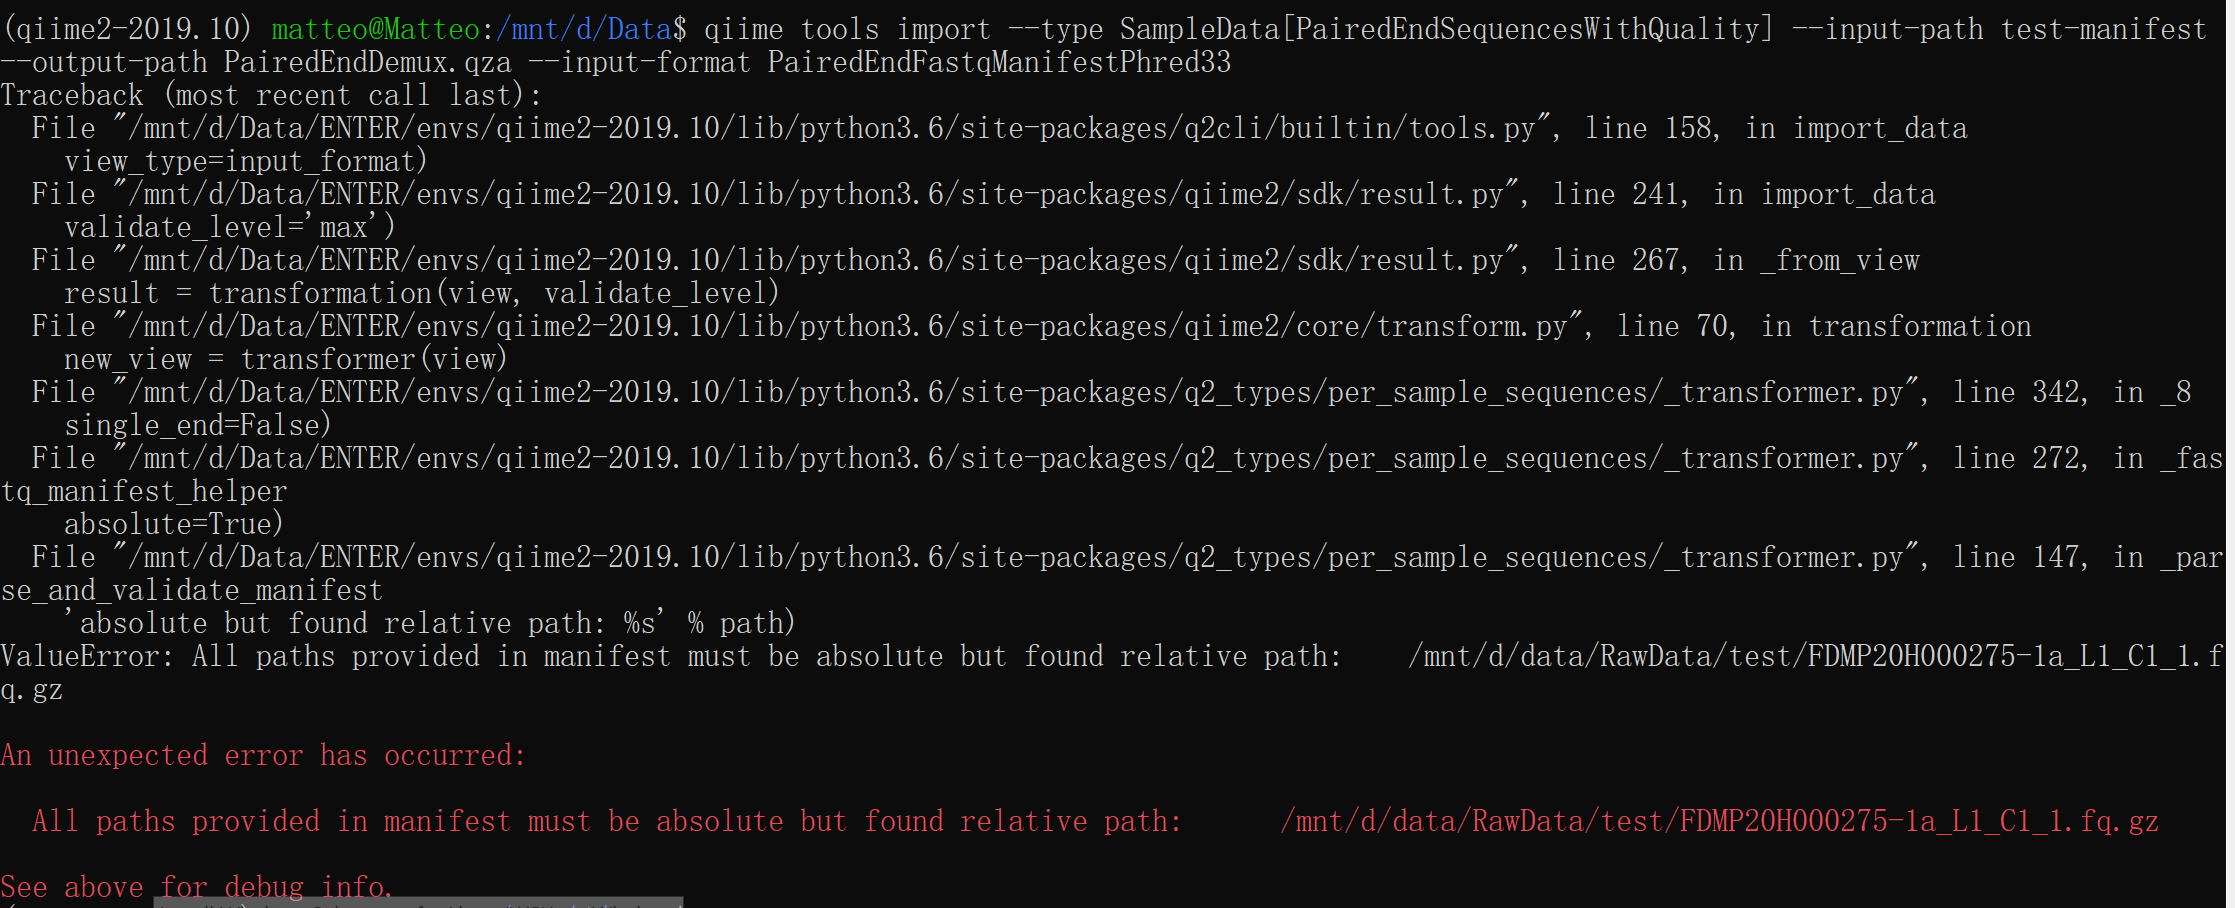
Task: Click the absolute=True code line
Action: click(174, 524)
